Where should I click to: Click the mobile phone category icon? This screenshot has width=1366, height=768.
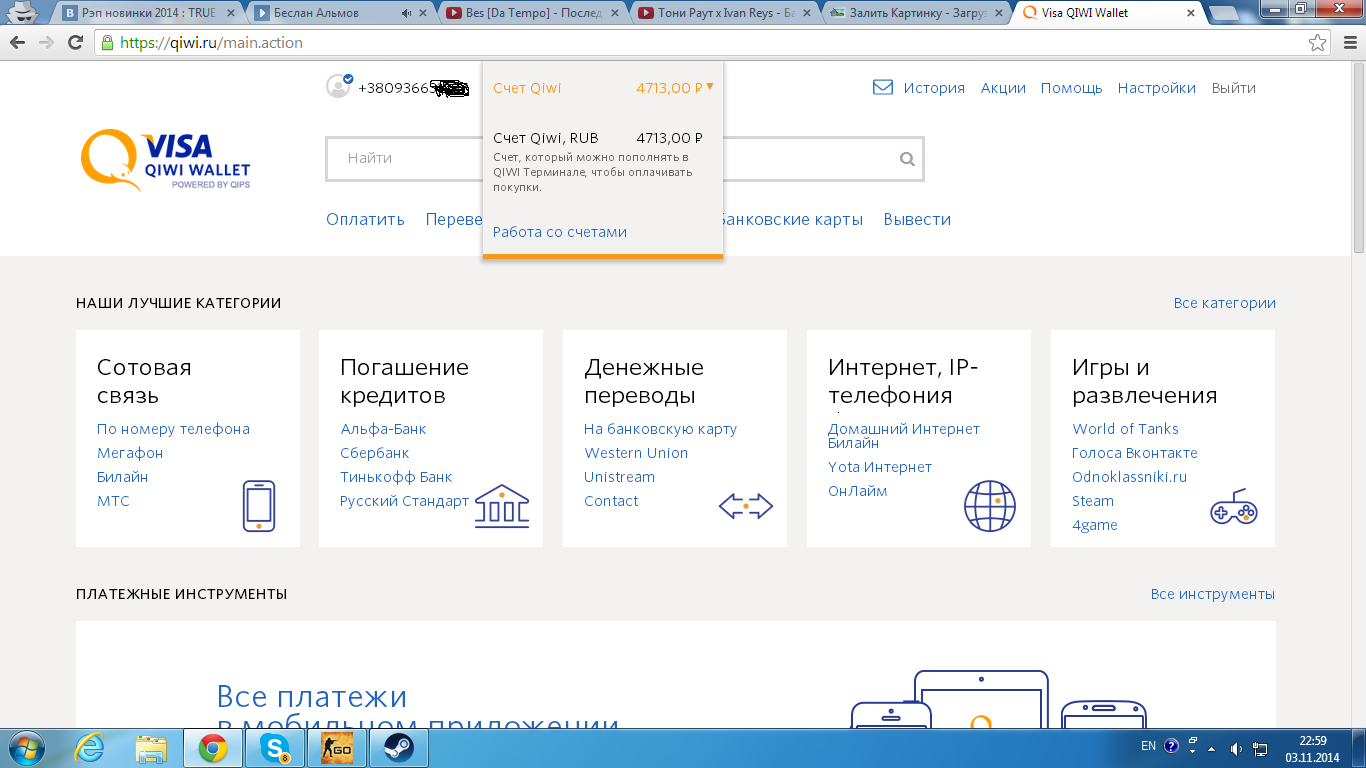[x=259, y=506]
